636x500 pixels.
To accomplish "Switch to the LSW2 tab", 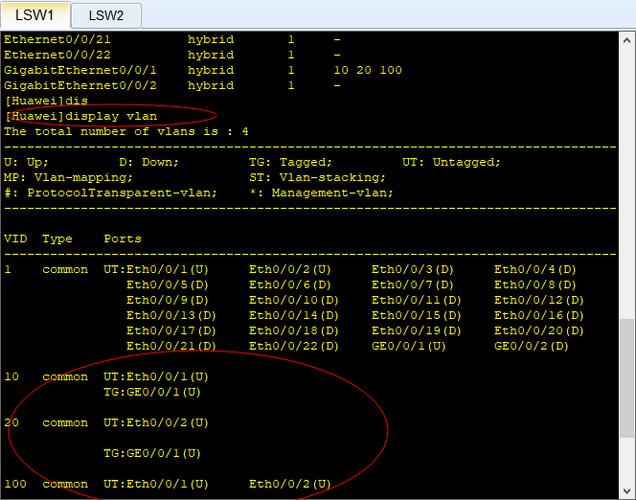I will click(106, 16).
